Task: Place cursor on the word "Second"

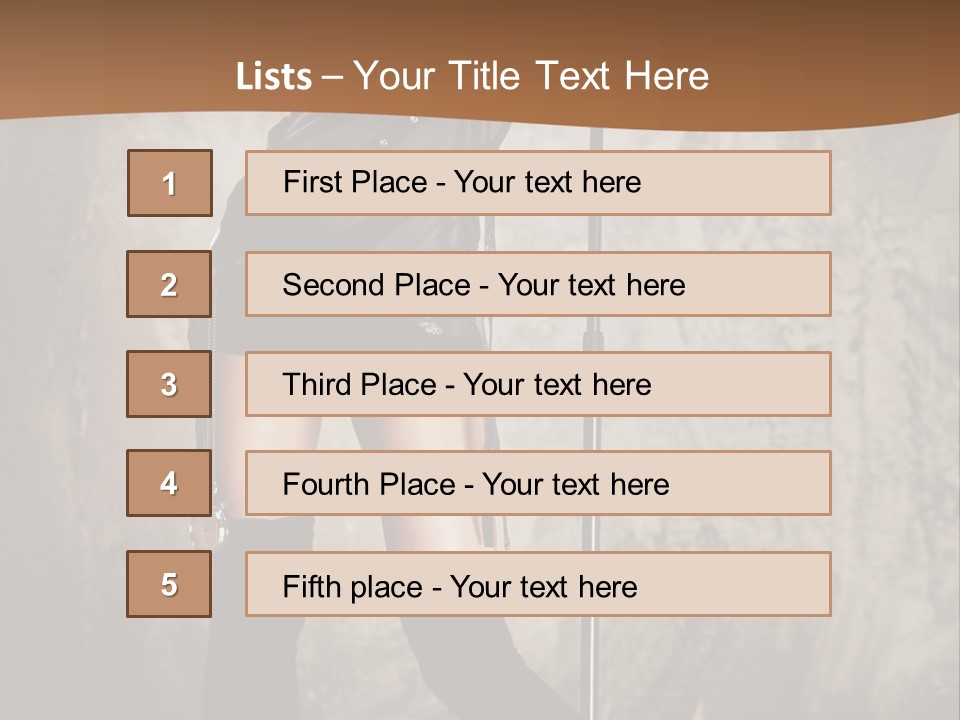Action: 334,285
